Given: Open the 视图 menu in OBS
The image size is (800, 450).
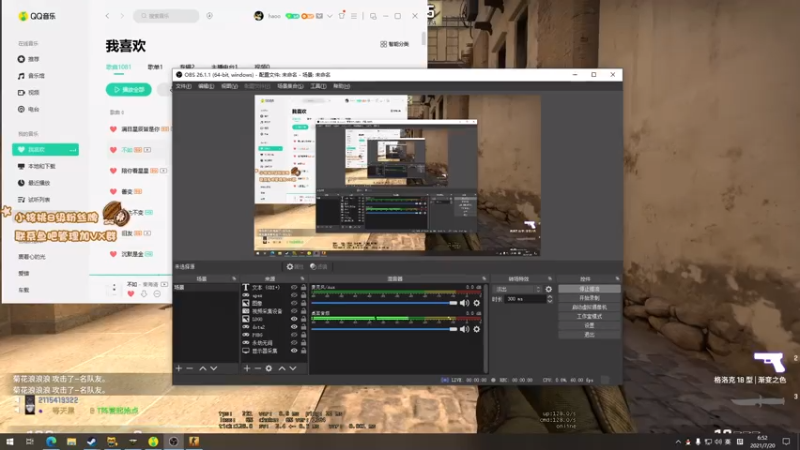Looking at the screenshot, I should [230, 86].
